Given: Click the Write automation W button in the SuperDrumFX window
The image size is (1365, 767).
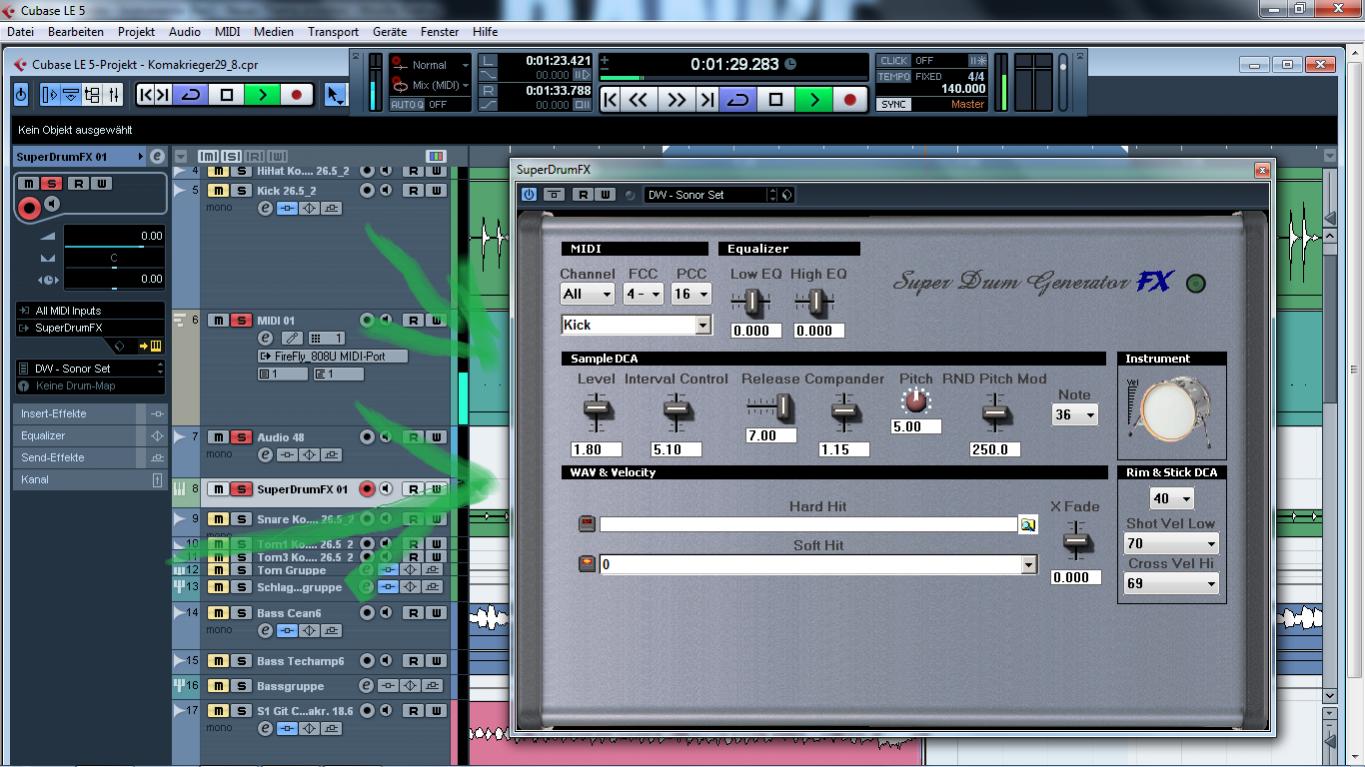Looking at the screenshot, I should [604, 194].
